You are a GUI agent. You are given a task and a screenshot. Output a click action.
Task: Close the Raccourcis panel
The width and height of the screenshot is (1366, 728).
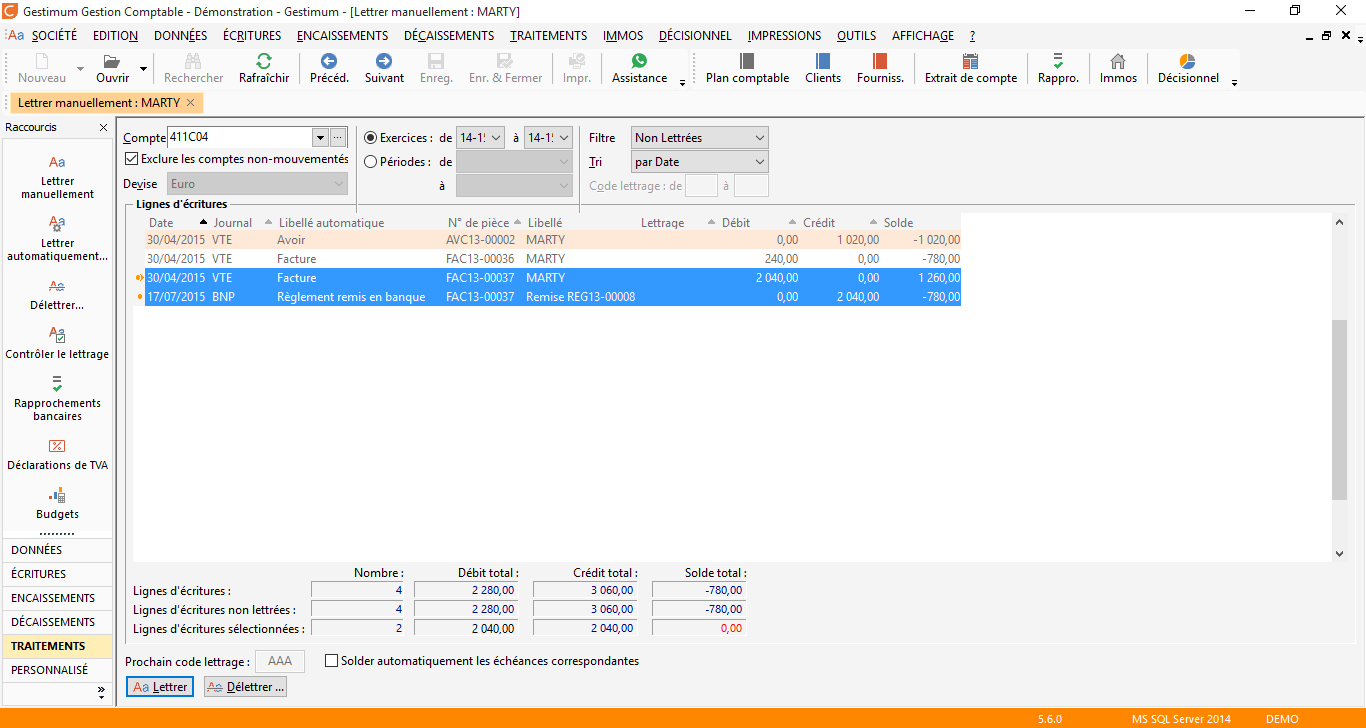pos(103,128)
